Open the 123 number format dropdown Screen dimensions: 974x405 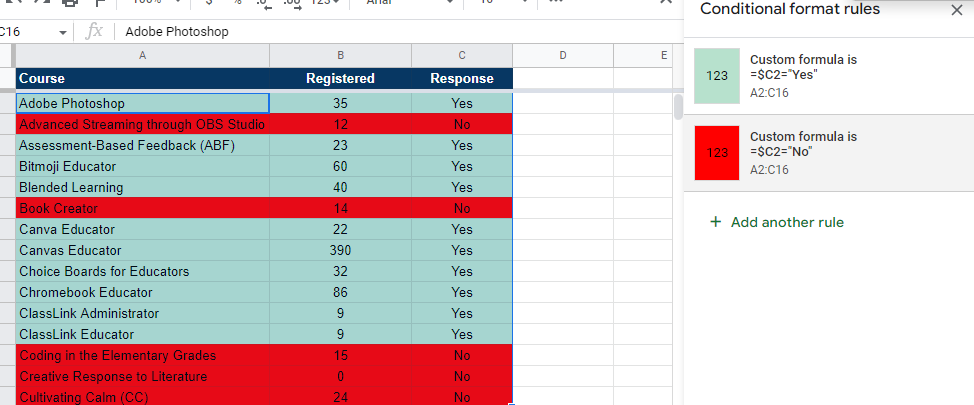pyautogui.click(x=325, y=2)
